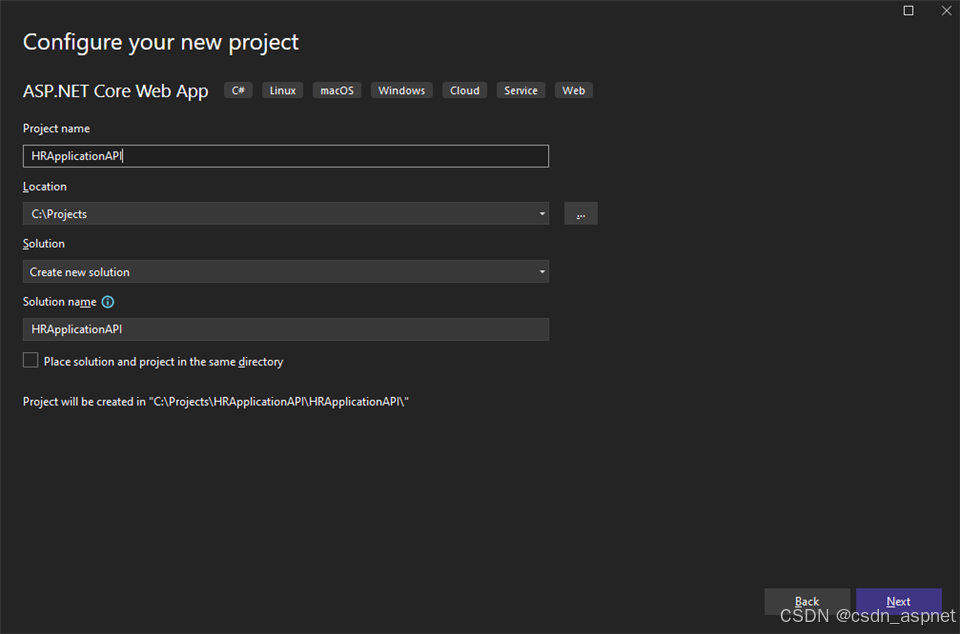Viewport: 960px width, 634px height.
Task: Expand the Location dropdown arrow
Action: point(542,214)
